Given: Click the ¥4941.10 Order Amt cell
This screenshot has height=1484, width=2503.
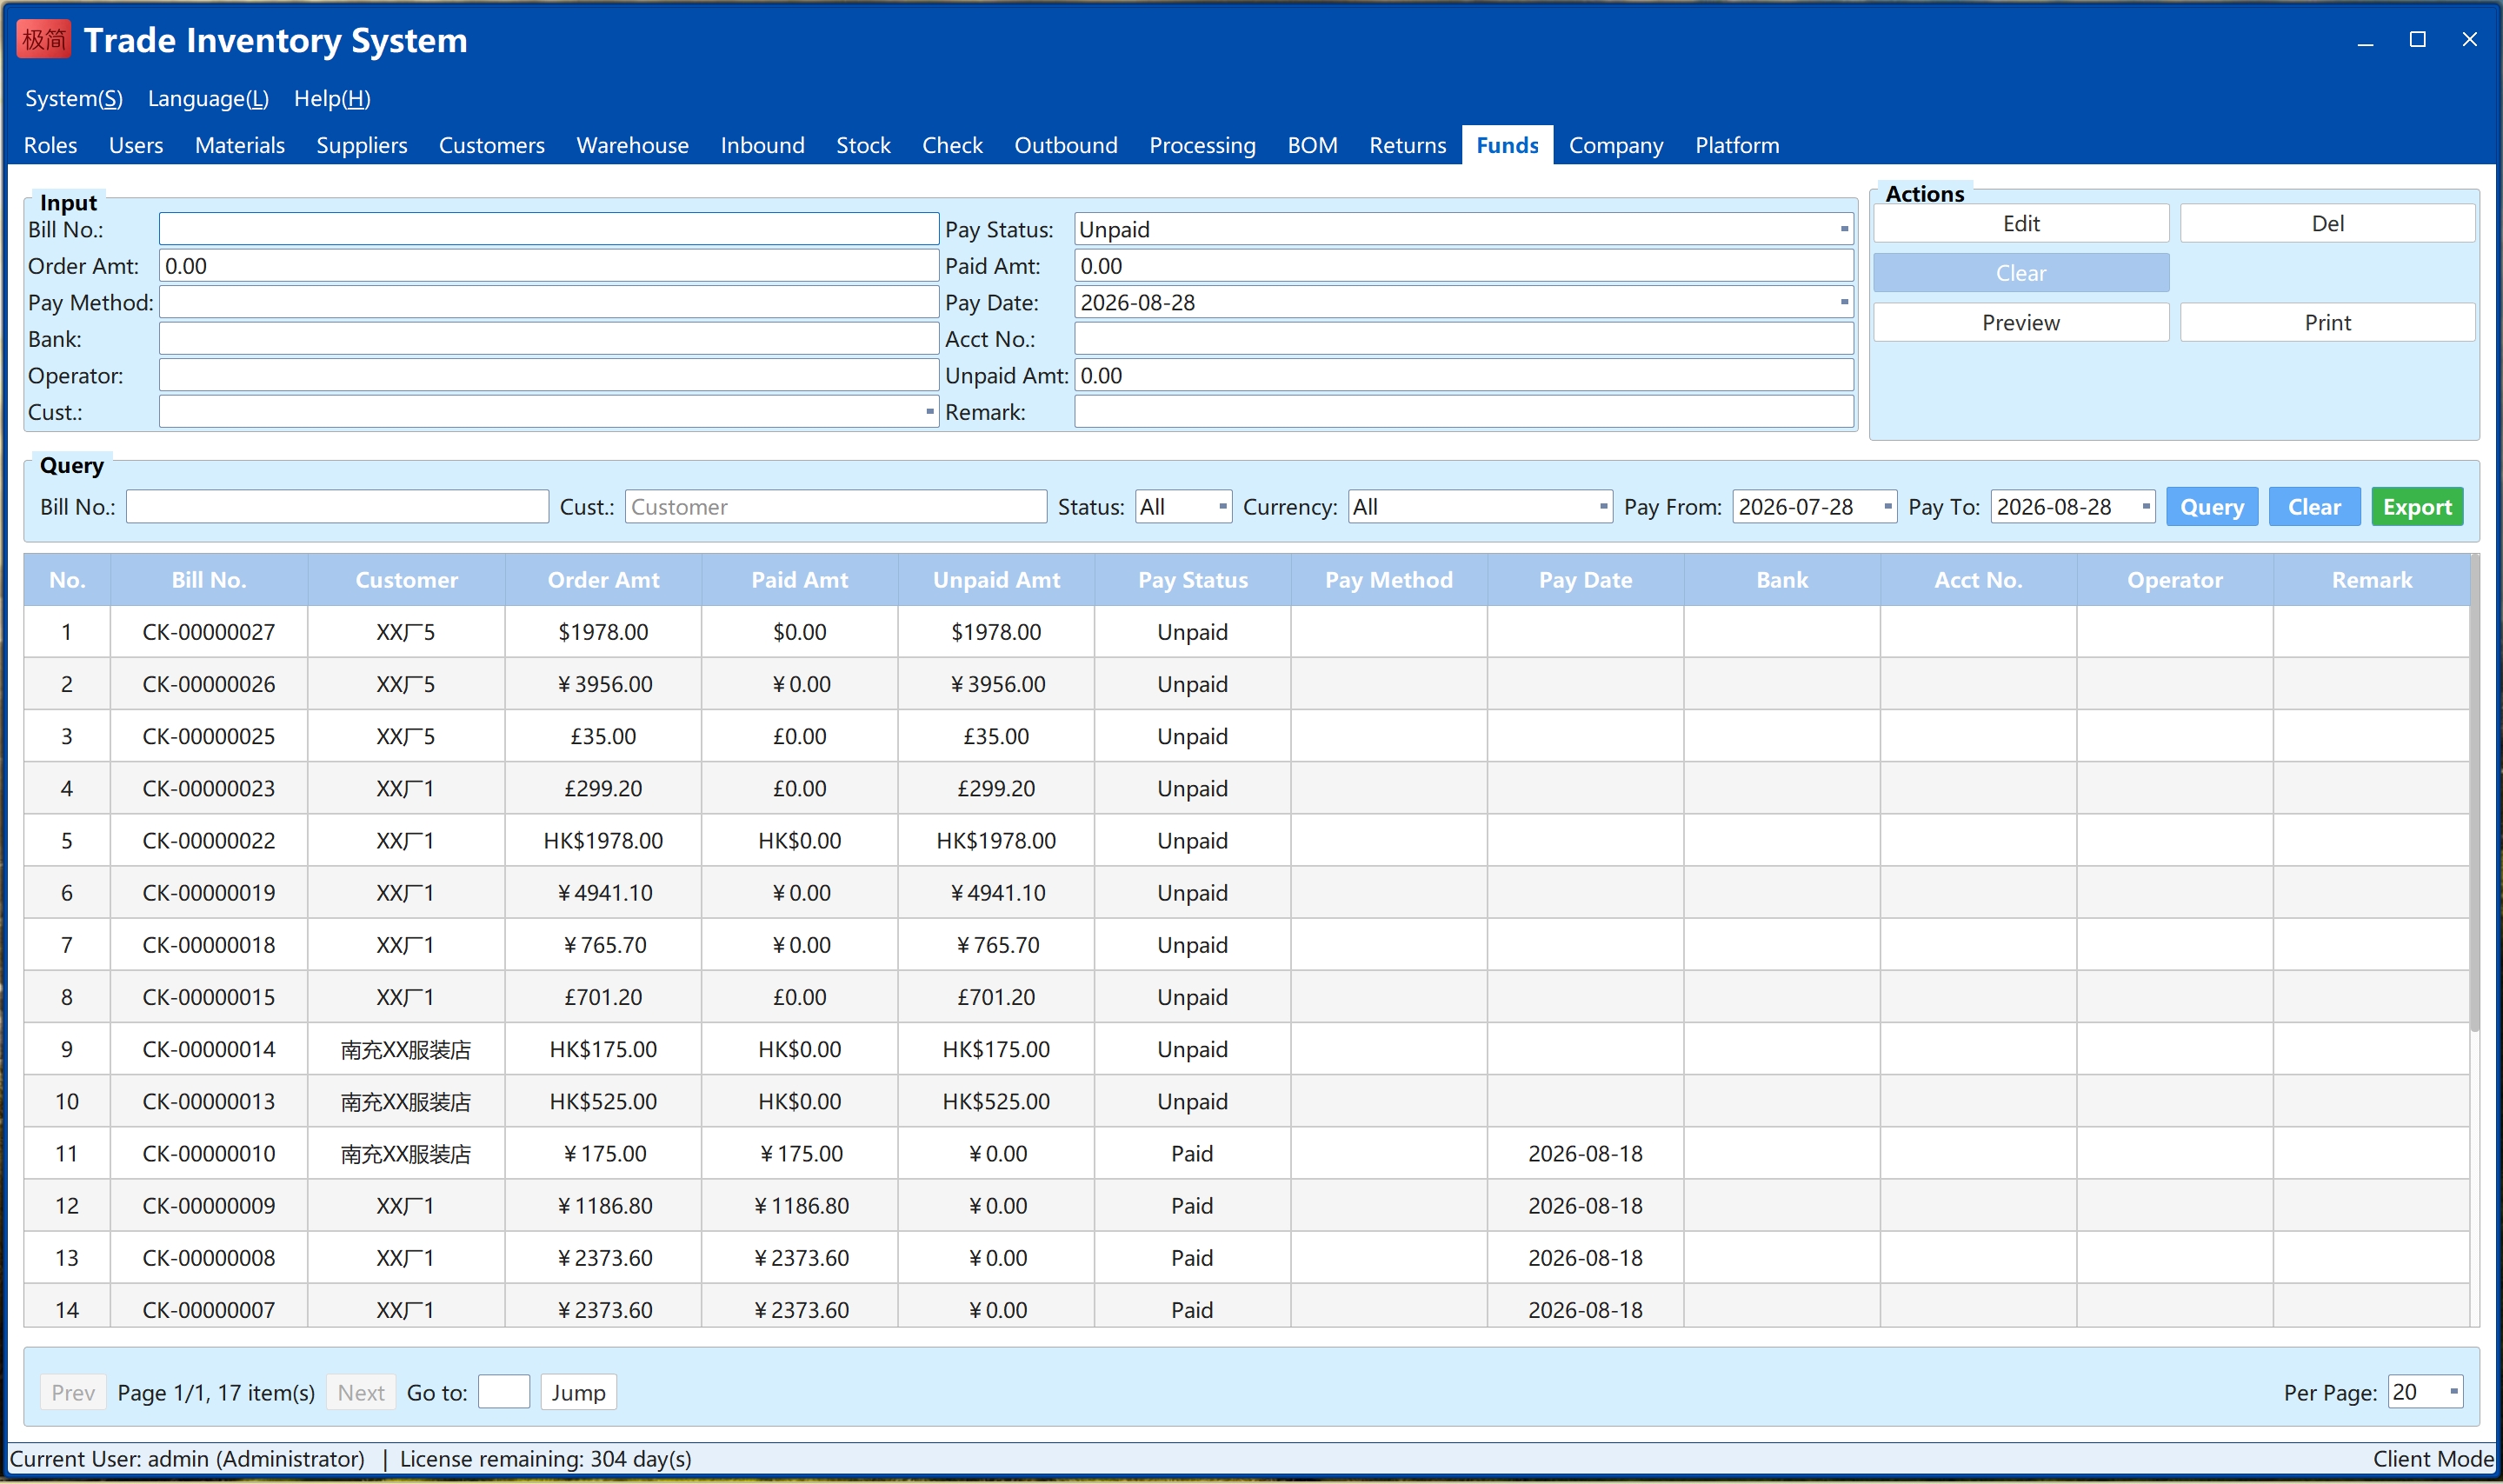Looking at the screenshot, I should point(603,893).
